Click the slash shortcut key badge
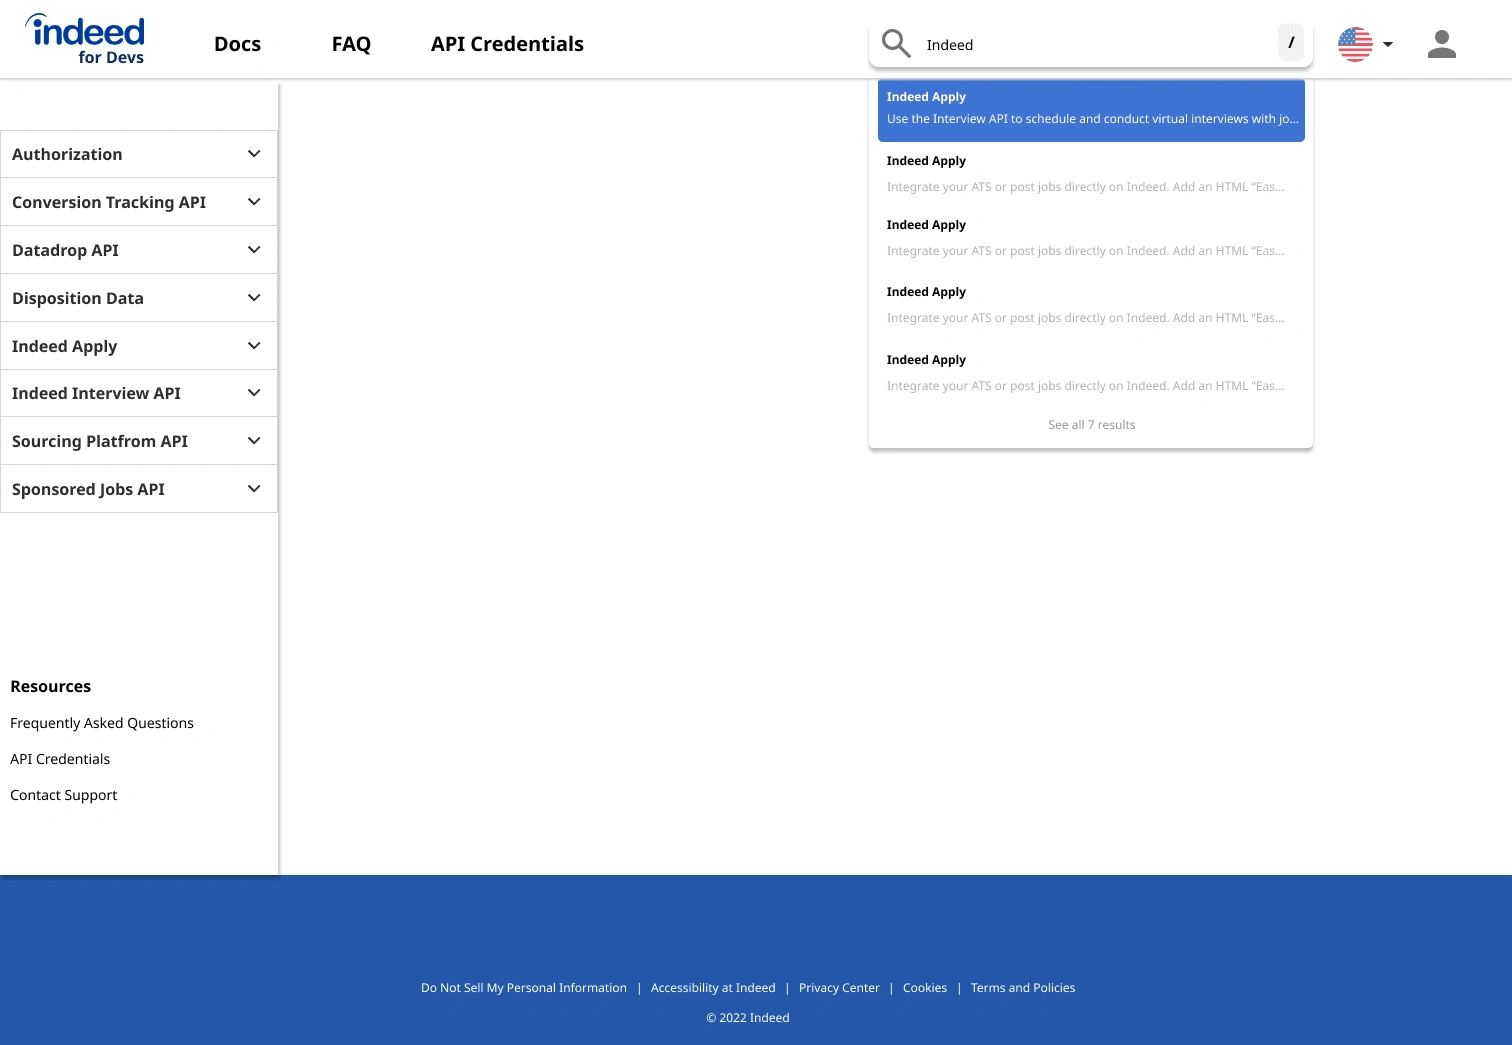This screenshot has height=1045, width=1512. tap(1291, 43)
